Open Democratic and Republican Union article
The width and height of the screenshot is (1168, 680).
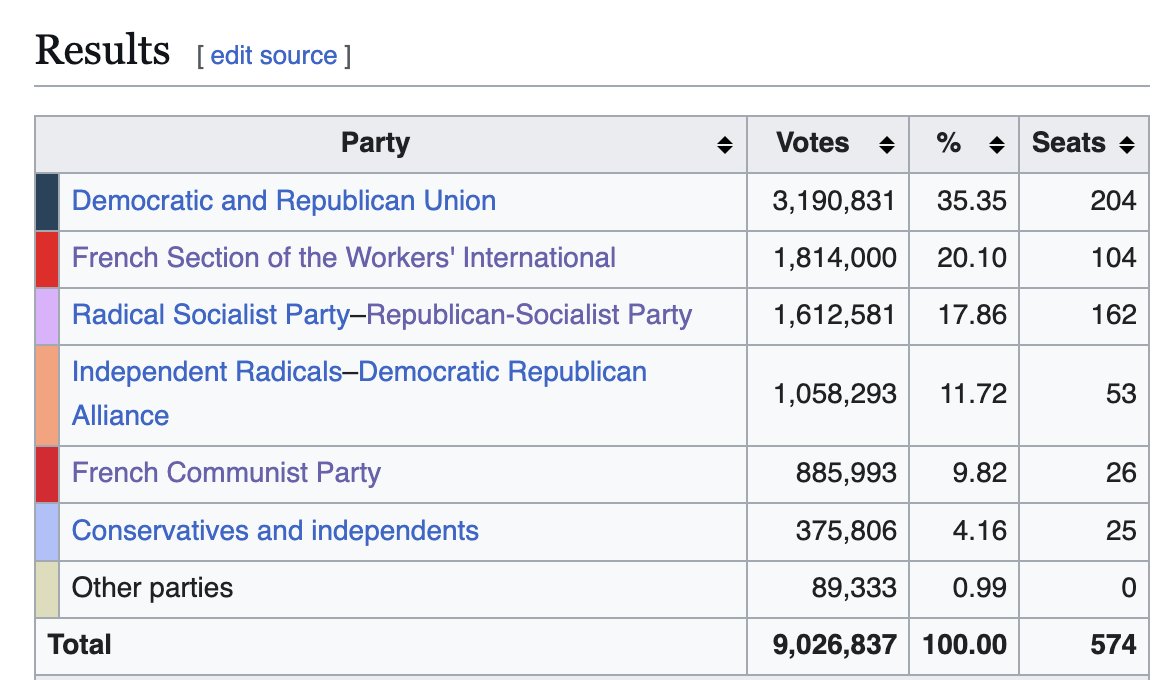(284, 201)
